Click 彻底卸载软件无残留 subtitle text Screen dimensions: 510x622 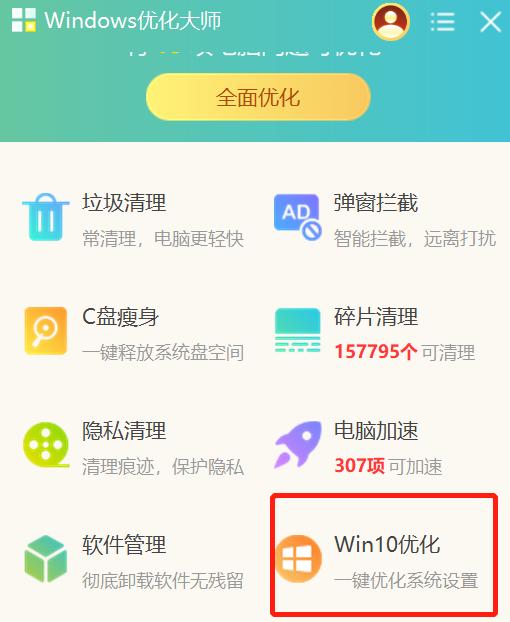(163, 580)
